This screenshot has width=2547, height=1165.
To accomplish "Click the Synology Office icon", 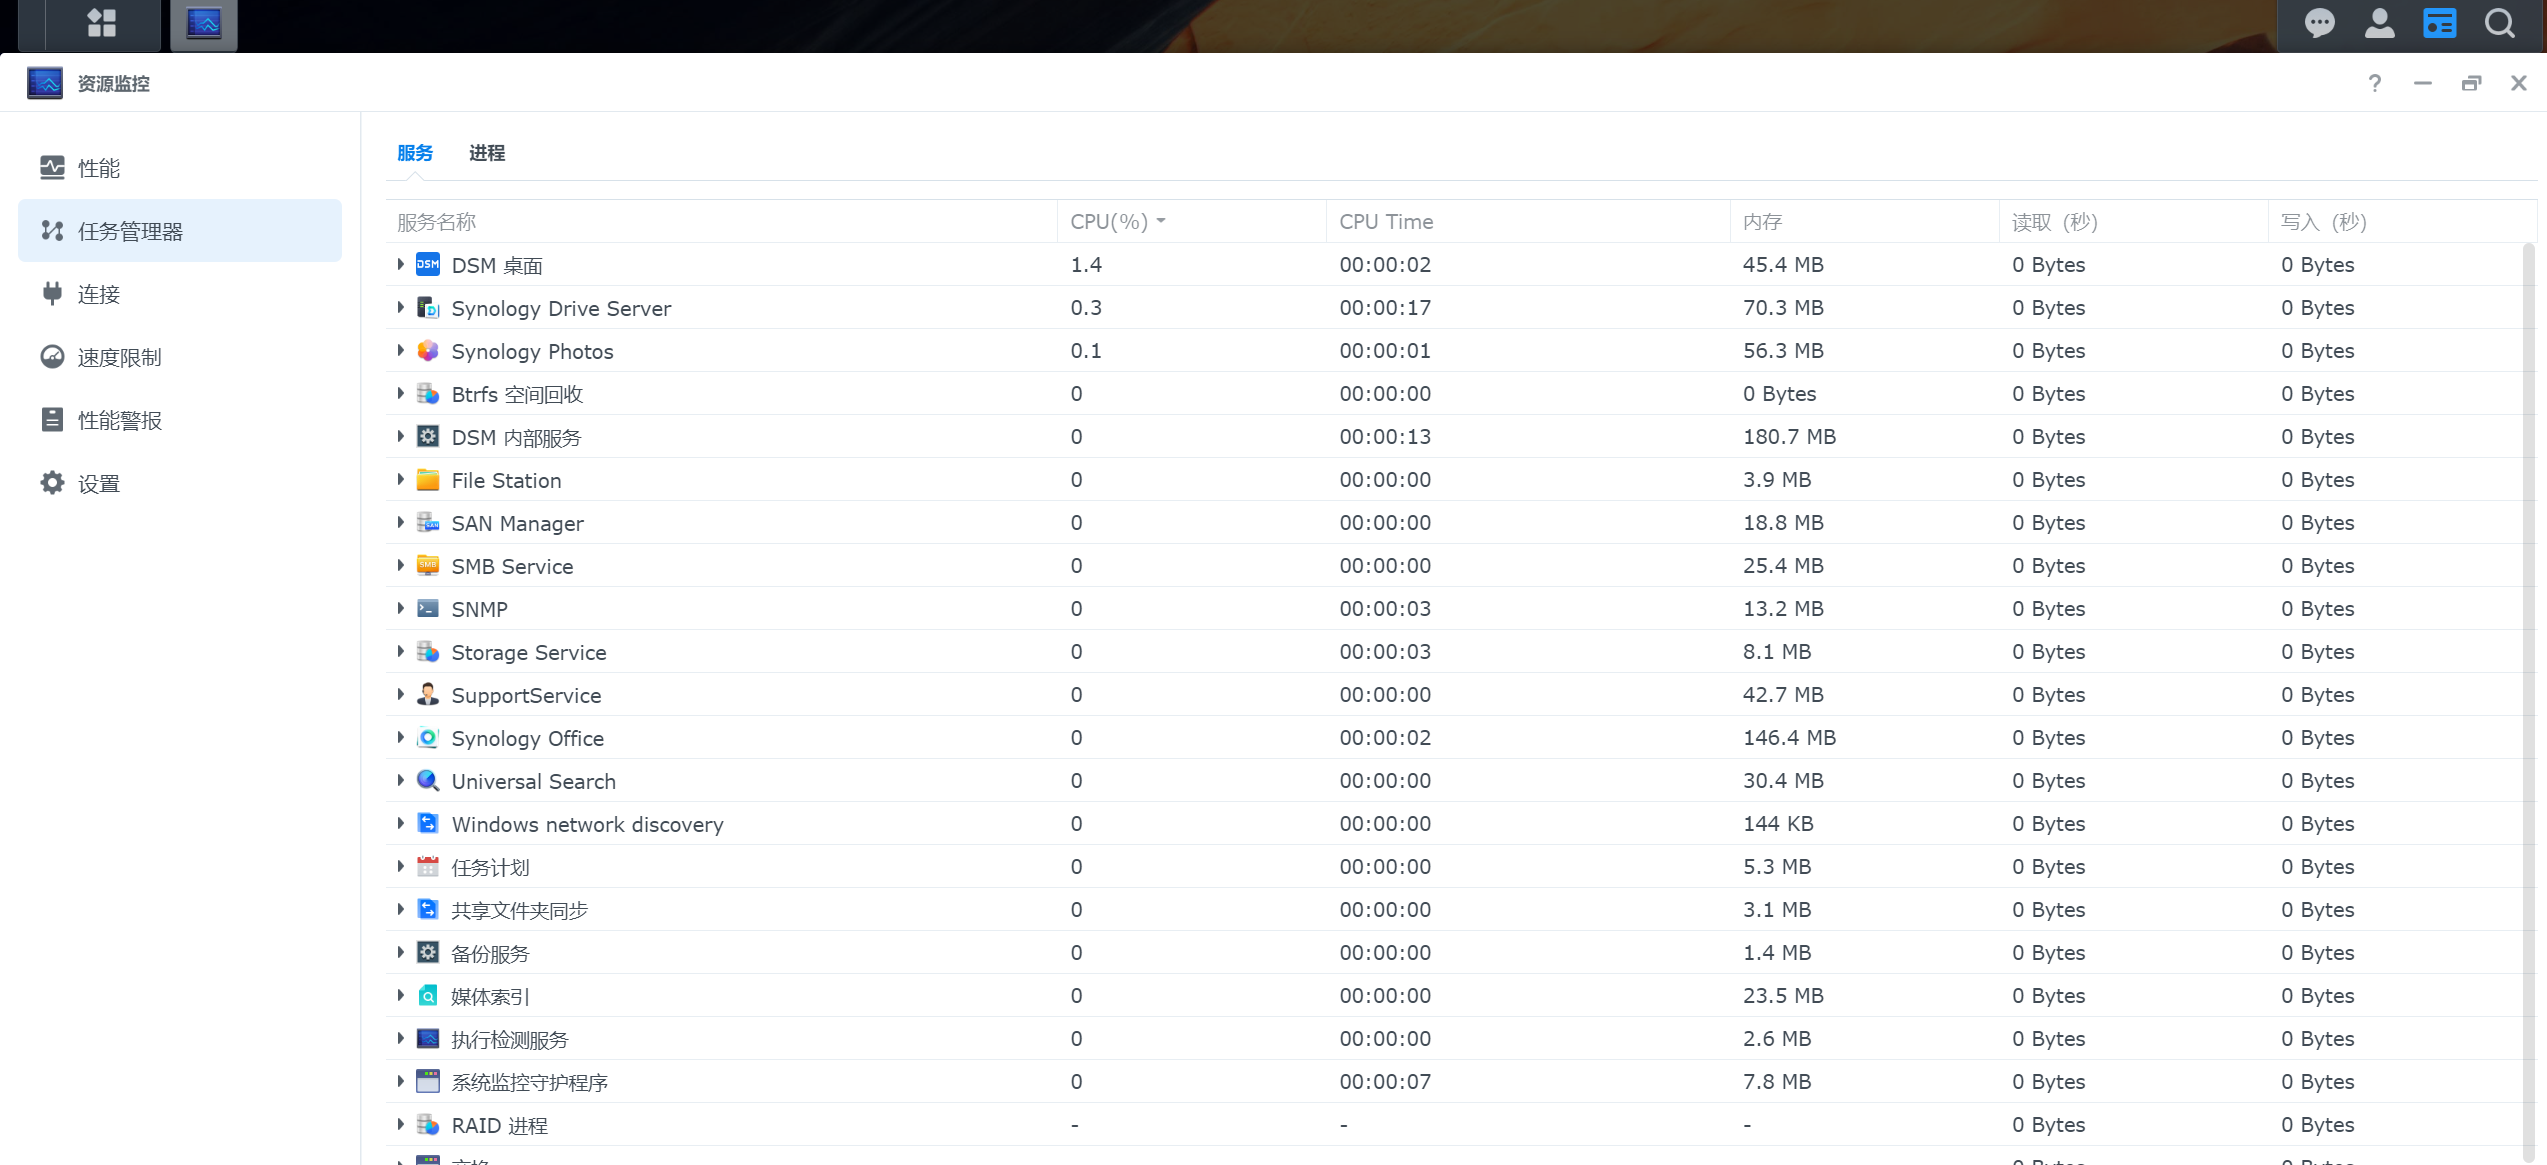I will coord(428,737).
